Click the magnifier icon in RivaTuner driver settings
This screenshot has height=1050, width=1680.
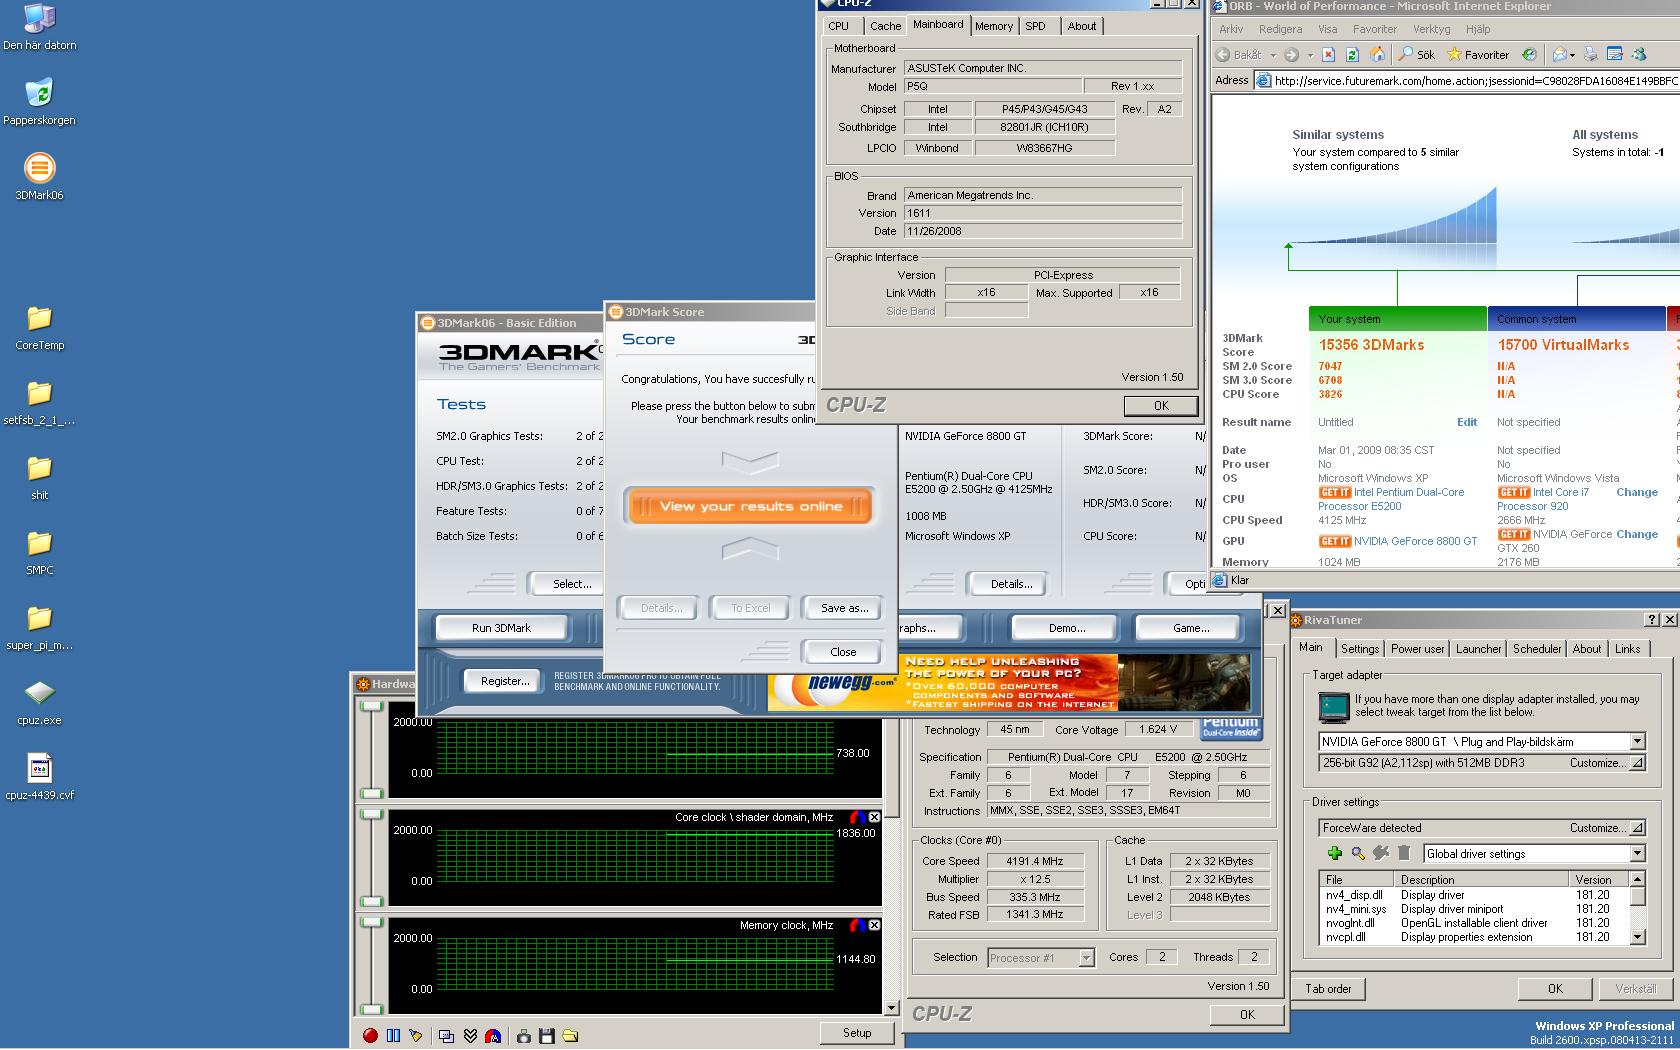(1357, 853)
